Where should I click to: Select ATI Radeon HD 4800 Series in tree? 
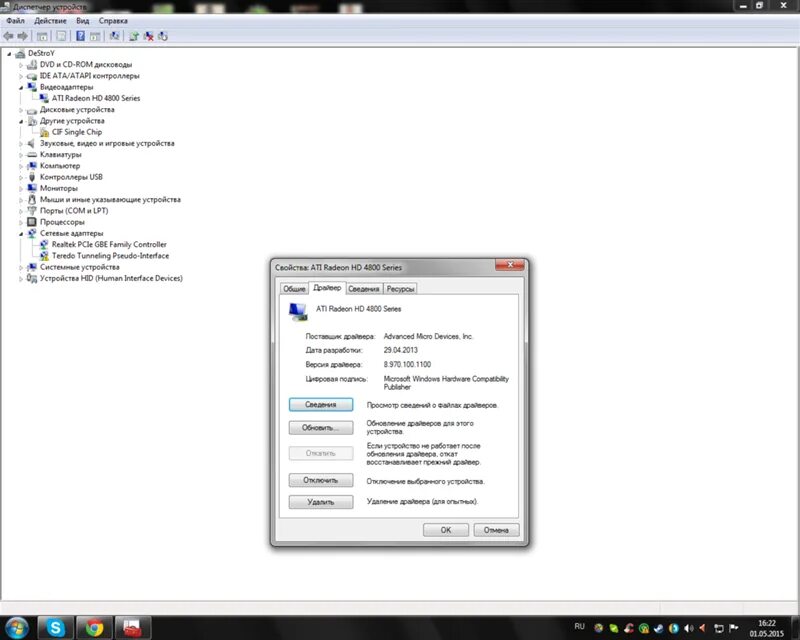pos(95,98)
